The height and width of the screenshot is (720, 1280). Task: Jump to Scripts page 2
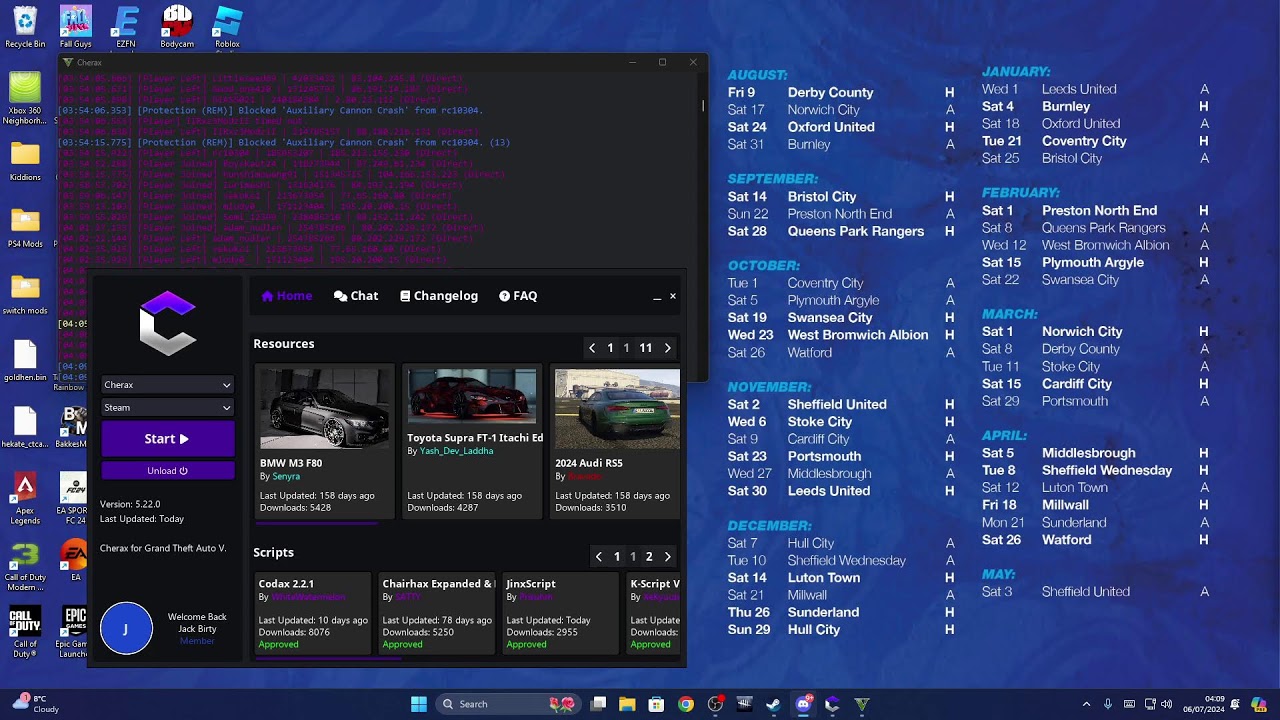tap(649, 557)
